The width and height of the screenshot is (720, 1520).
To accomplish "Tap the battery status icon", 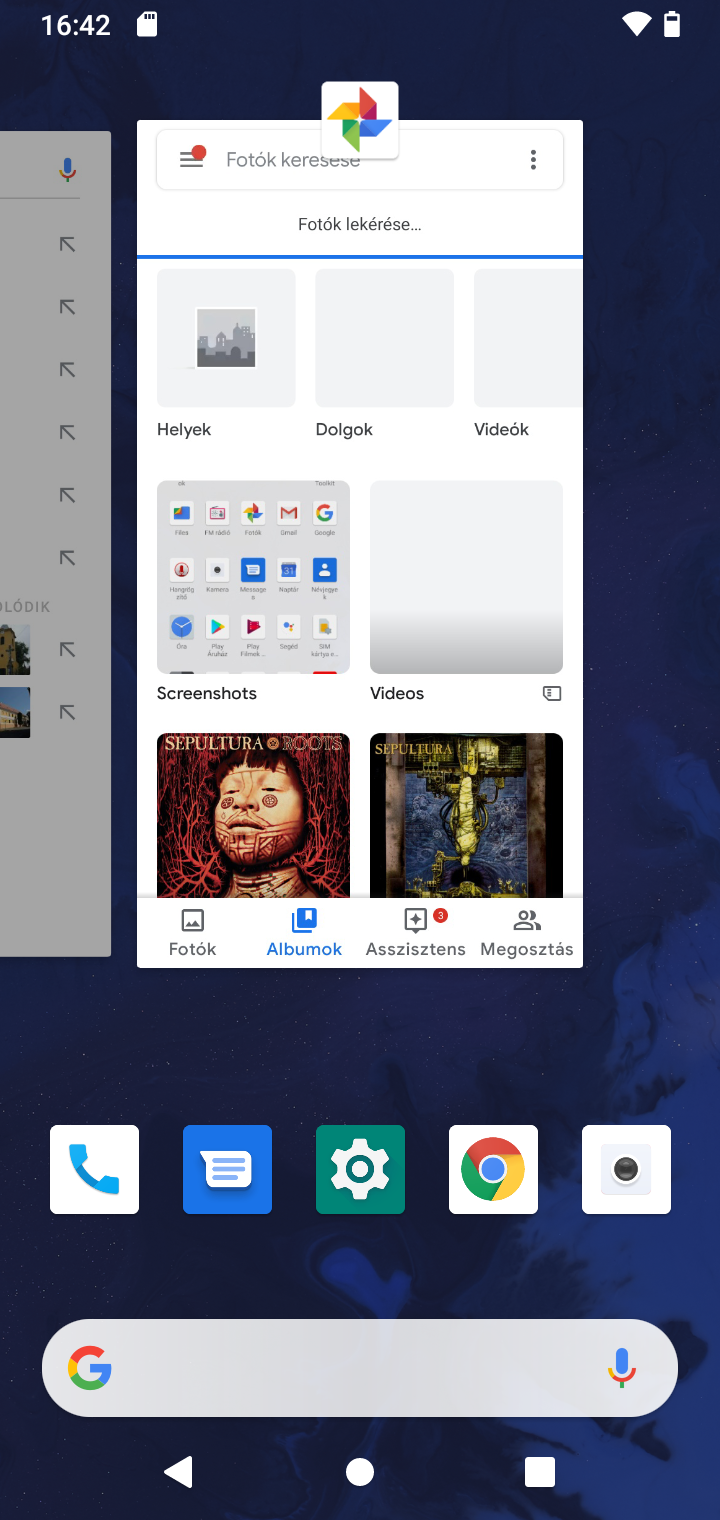I will coord(672,24).
